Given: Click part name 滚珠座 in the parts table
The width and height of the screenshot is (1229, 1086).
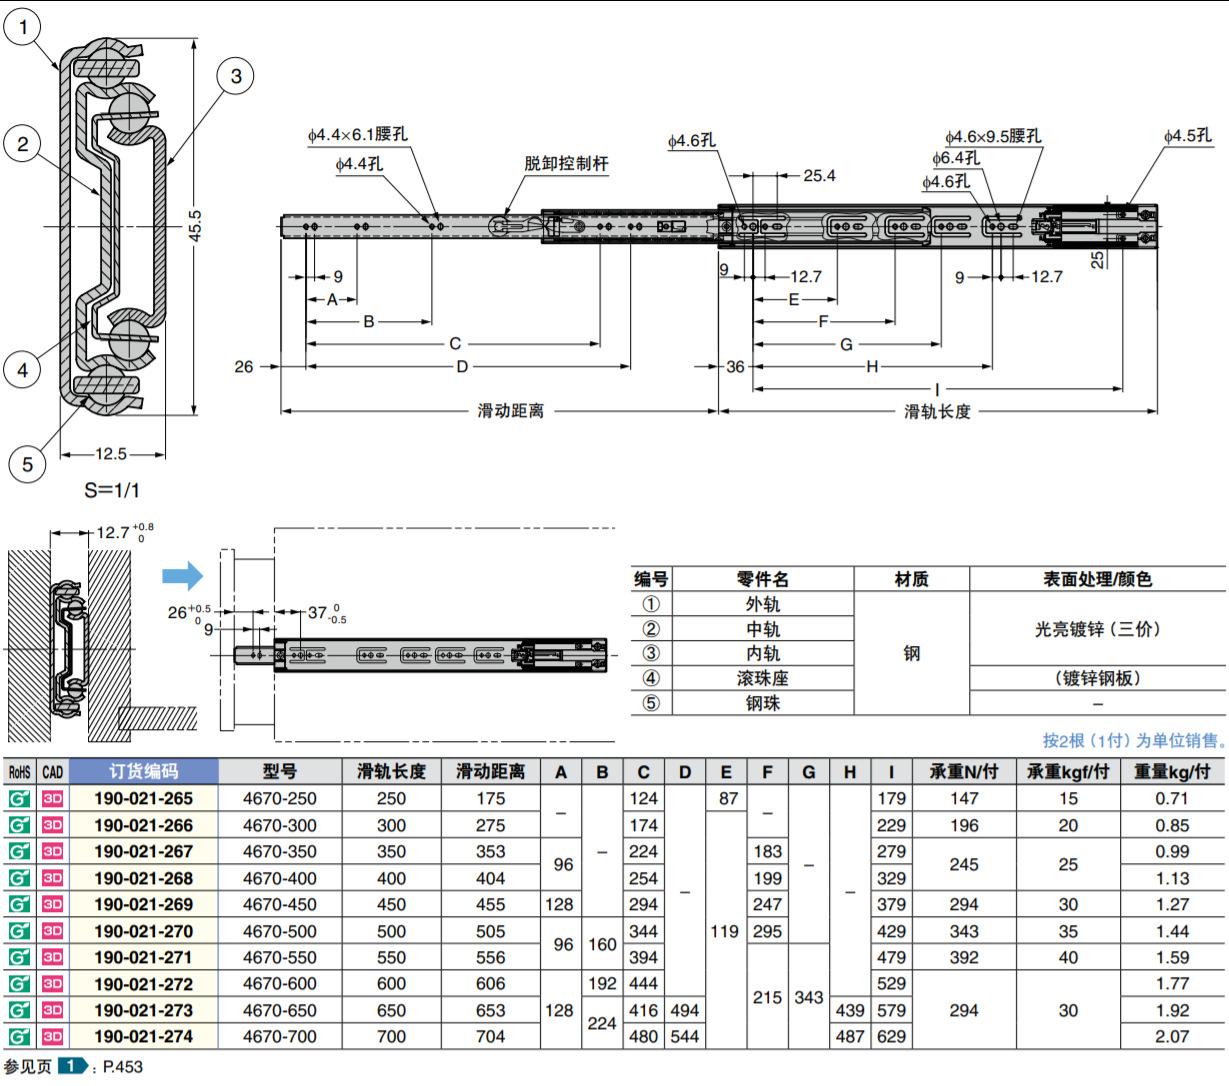Looking at the screenshot, I should 763,678.
